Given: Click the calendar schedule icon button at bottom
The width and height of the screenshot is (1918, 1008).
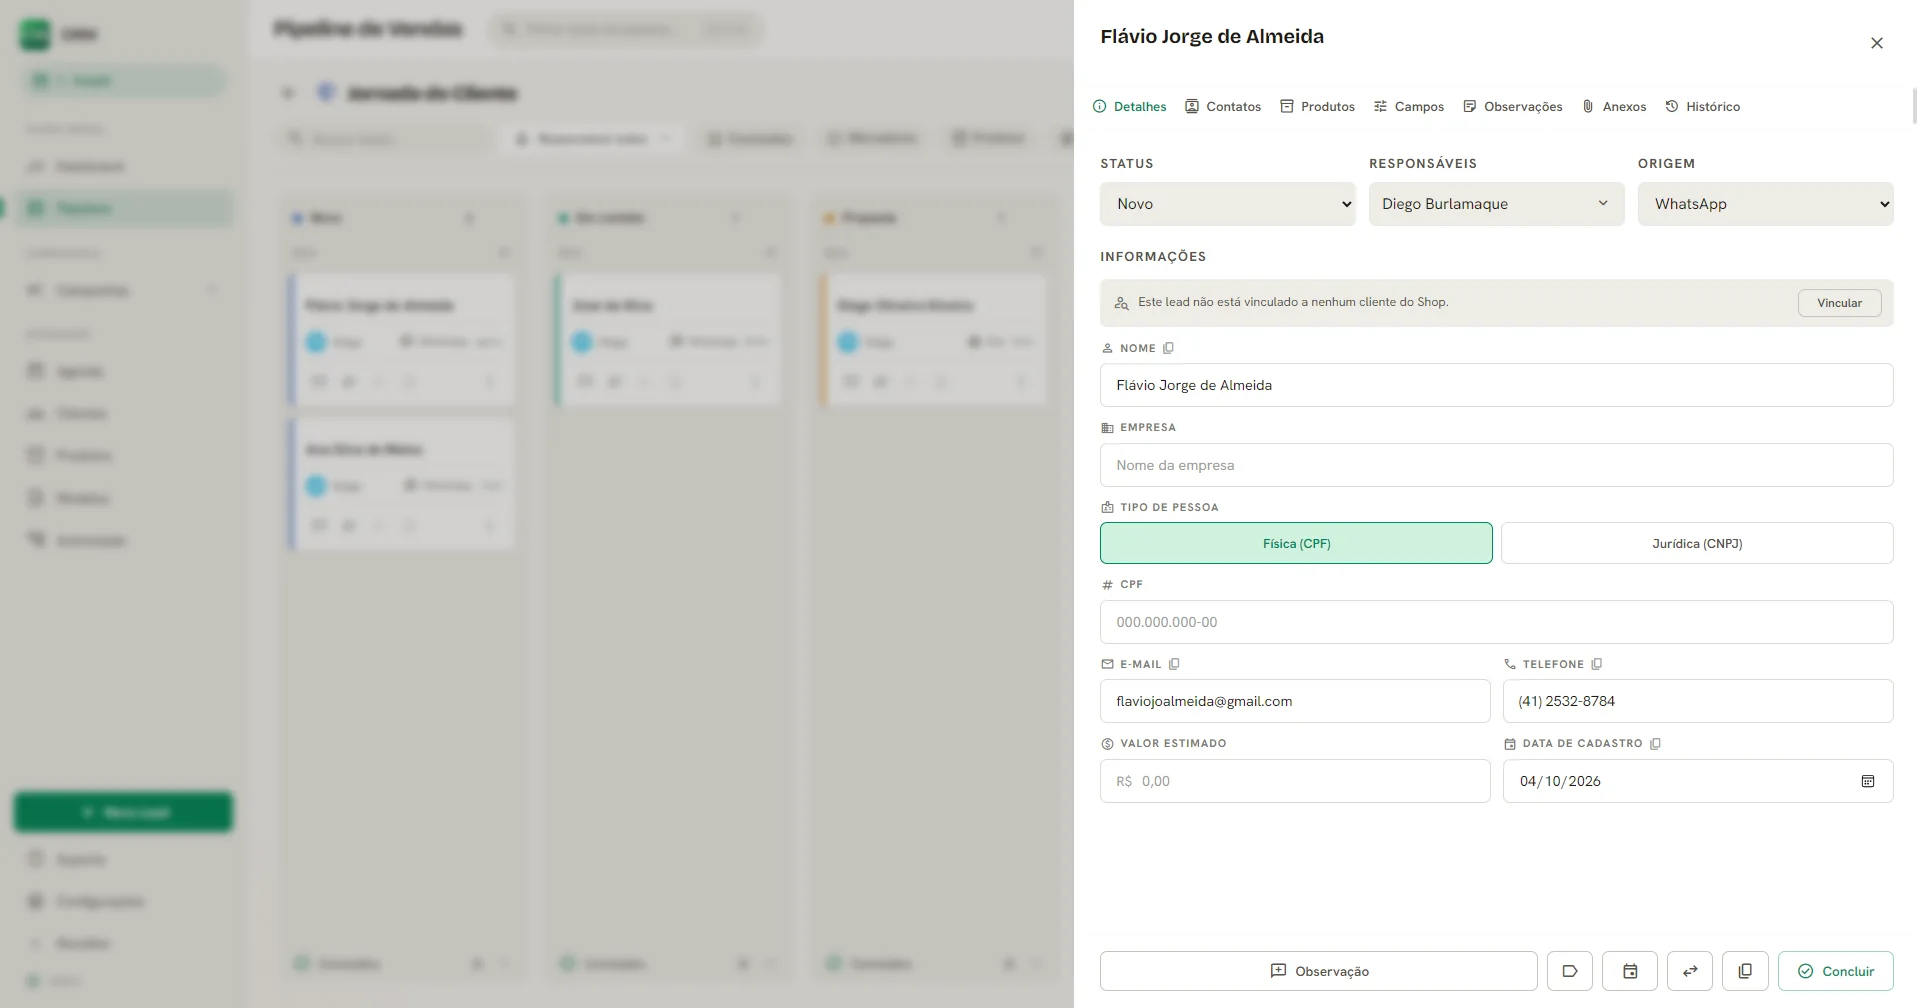Looking at the screenshot, I should (x=1630, y=971).
